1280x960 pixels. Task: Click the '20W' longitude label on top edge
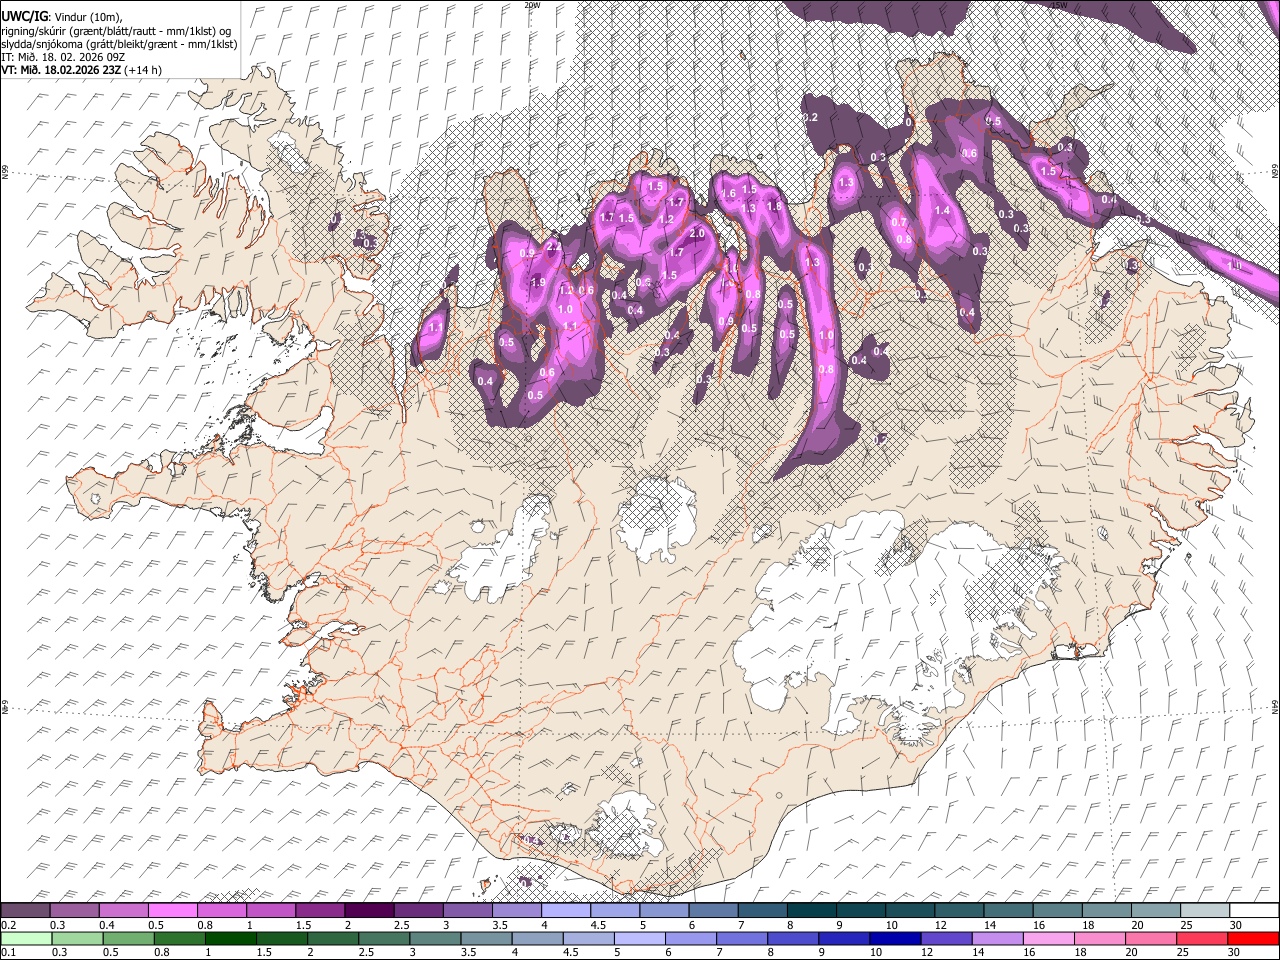pyautogui.click(x=532, y=5)
